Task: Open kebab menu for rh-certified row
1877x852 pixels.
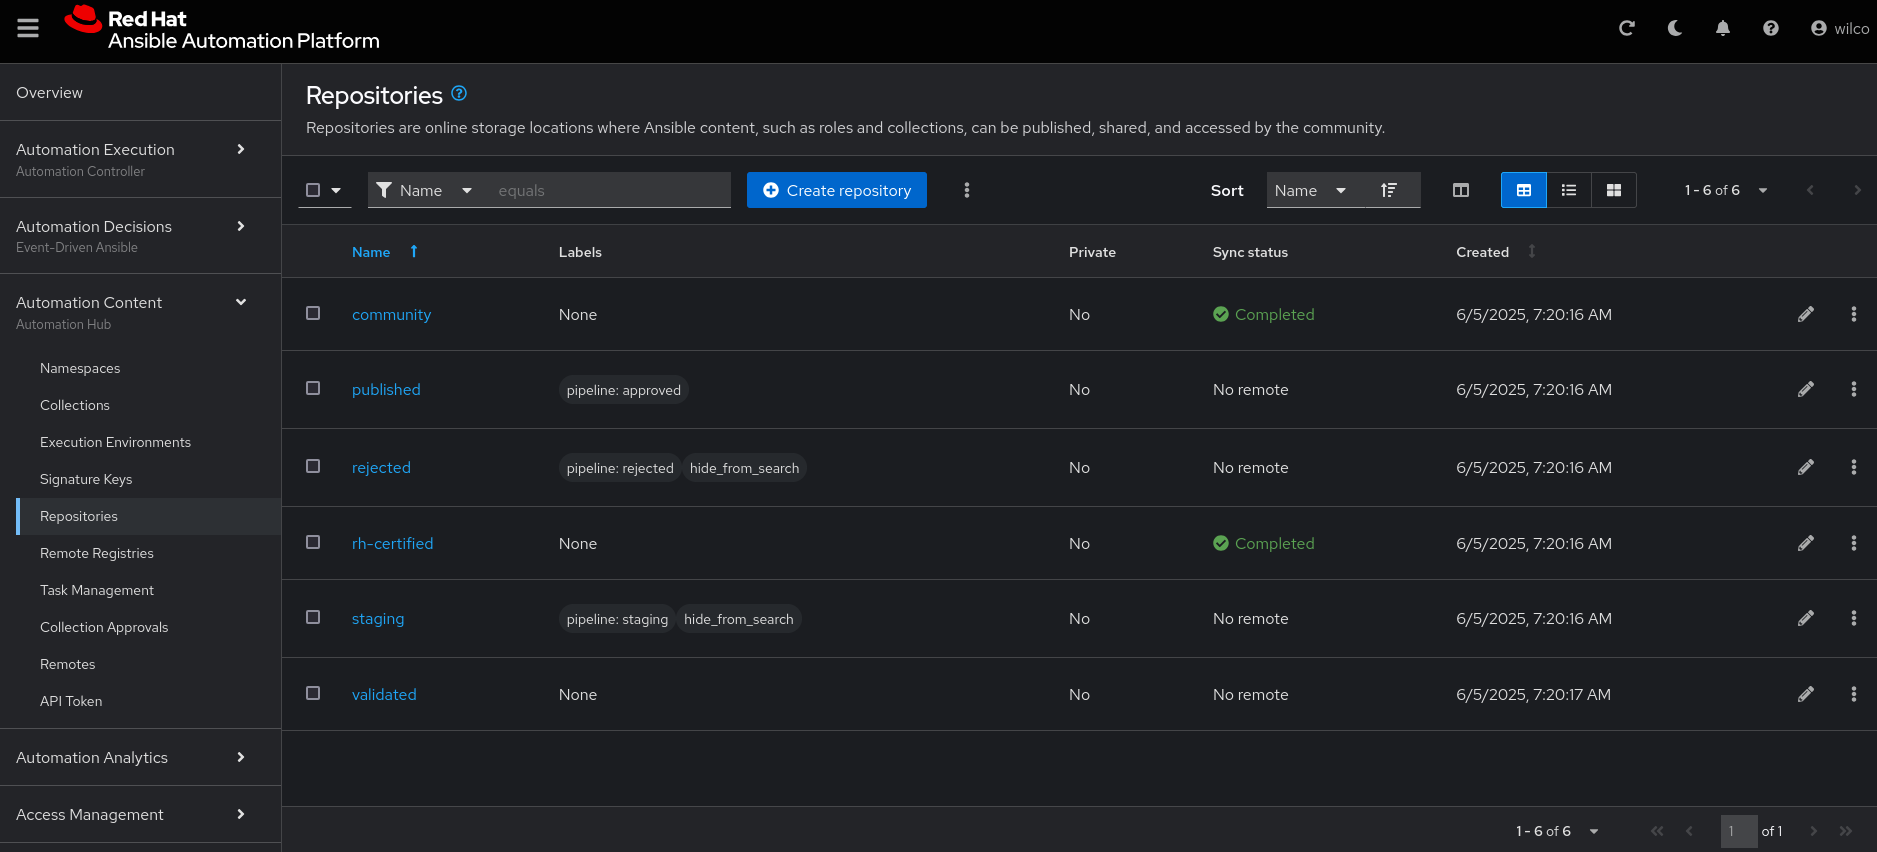Action: tap(1854, 543)
